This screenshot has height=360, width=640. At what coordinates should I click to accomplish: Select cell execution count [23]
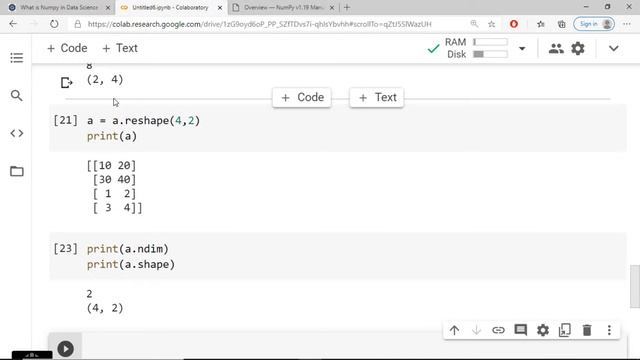click(65, 249)
